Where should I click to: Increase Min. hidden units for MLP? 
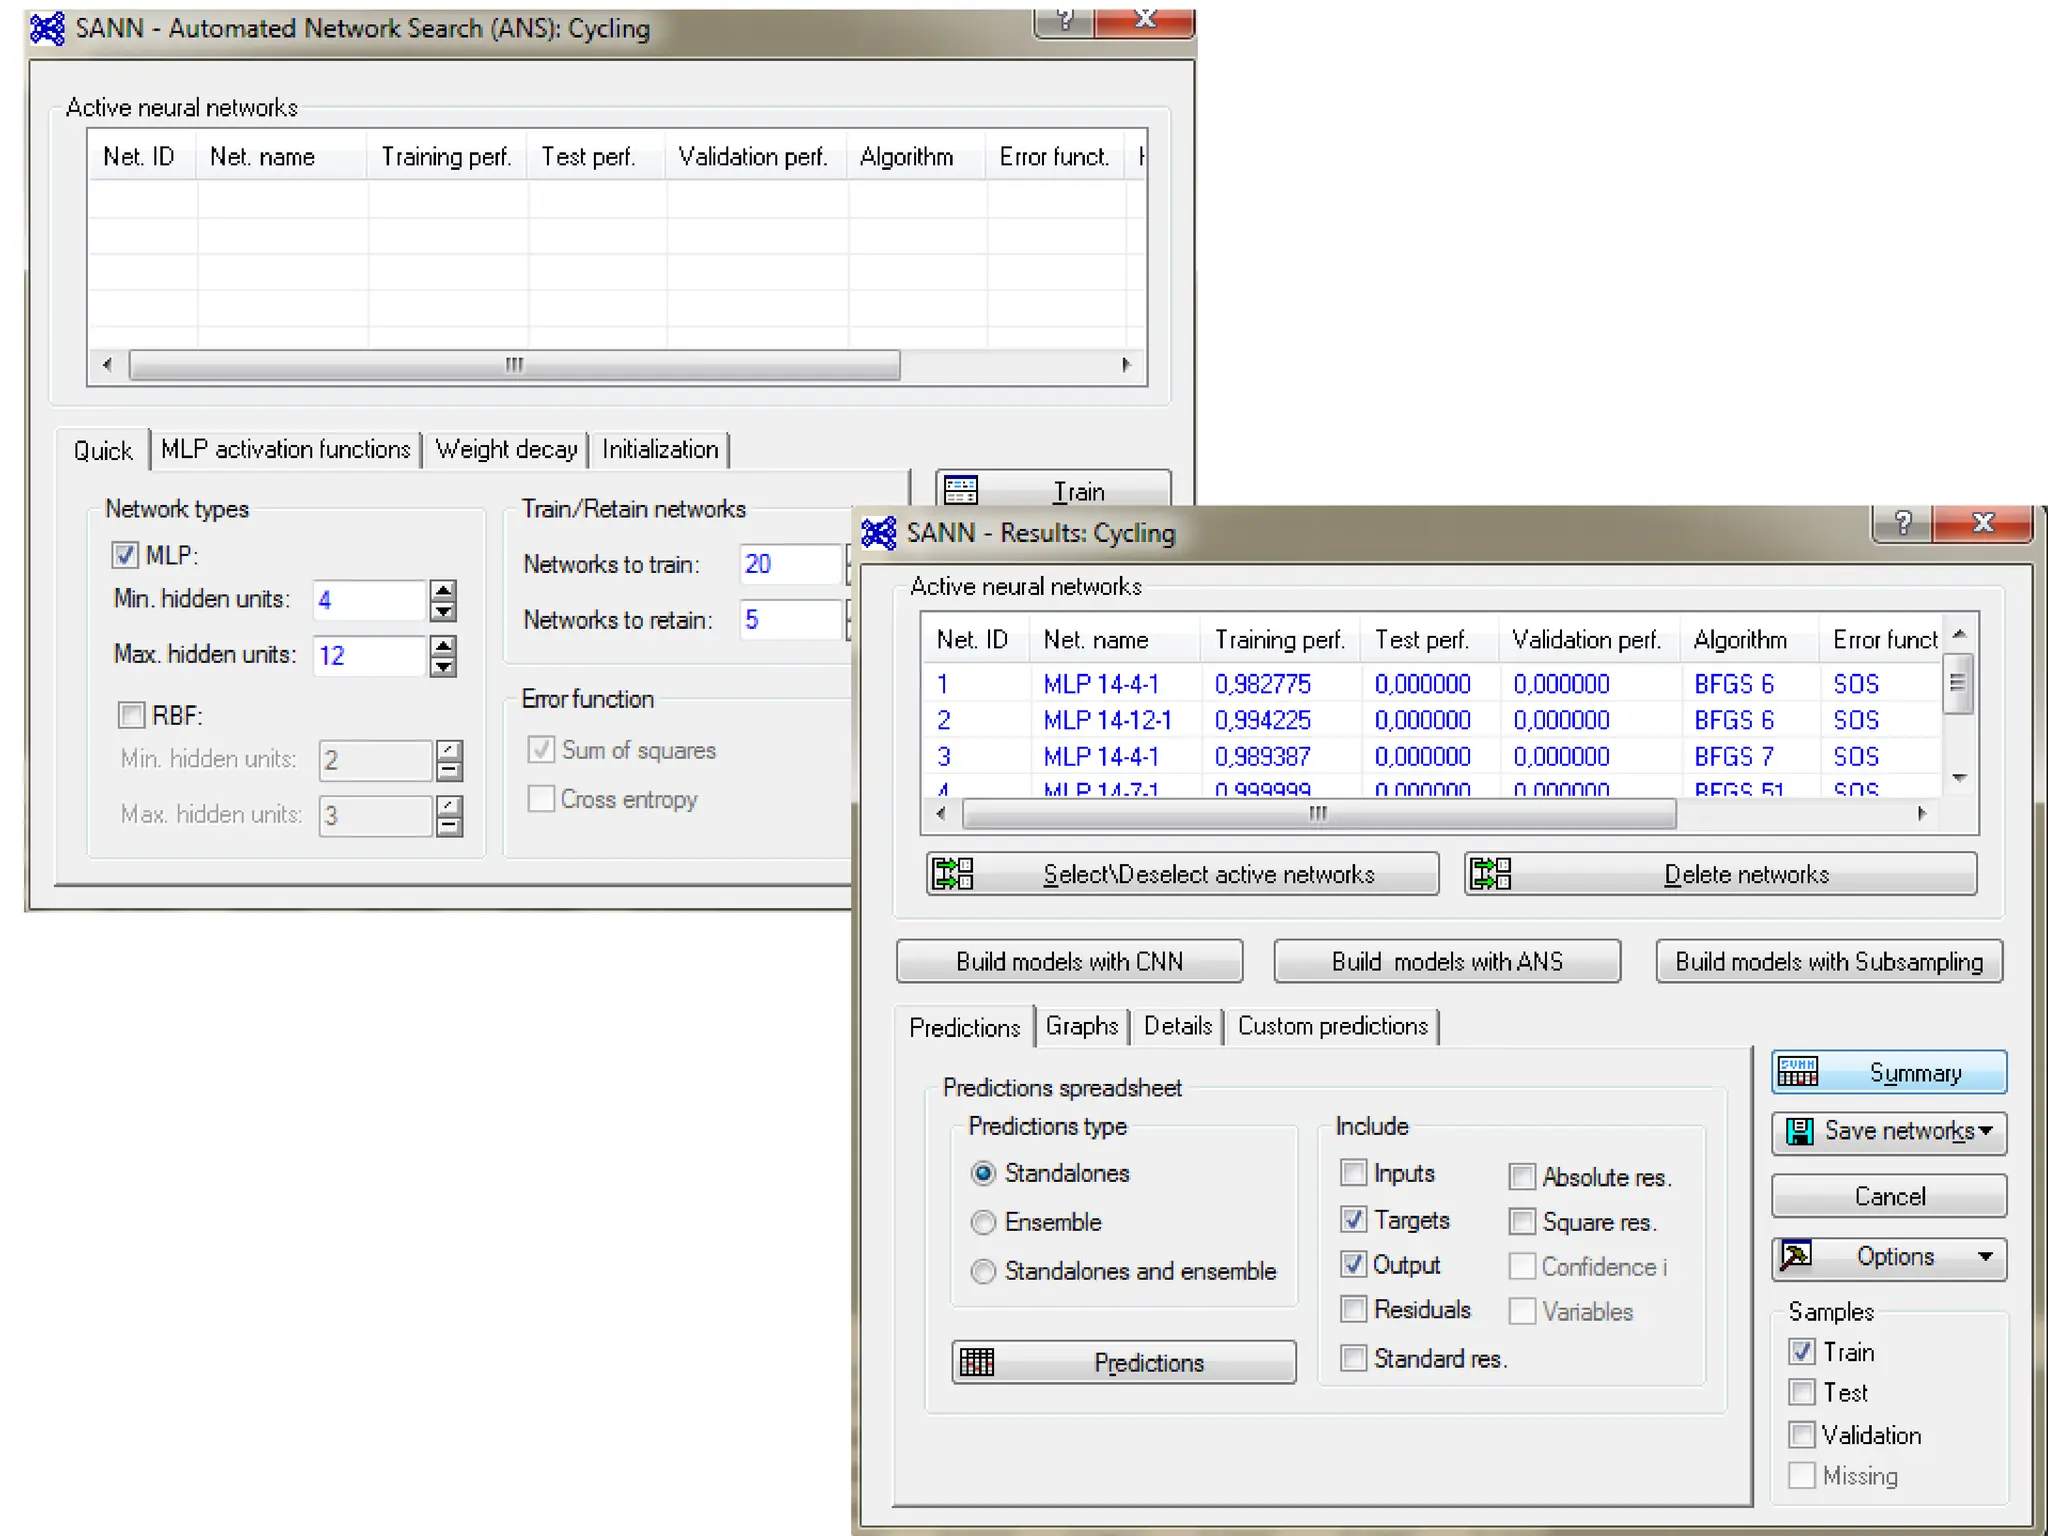point(443,590)
